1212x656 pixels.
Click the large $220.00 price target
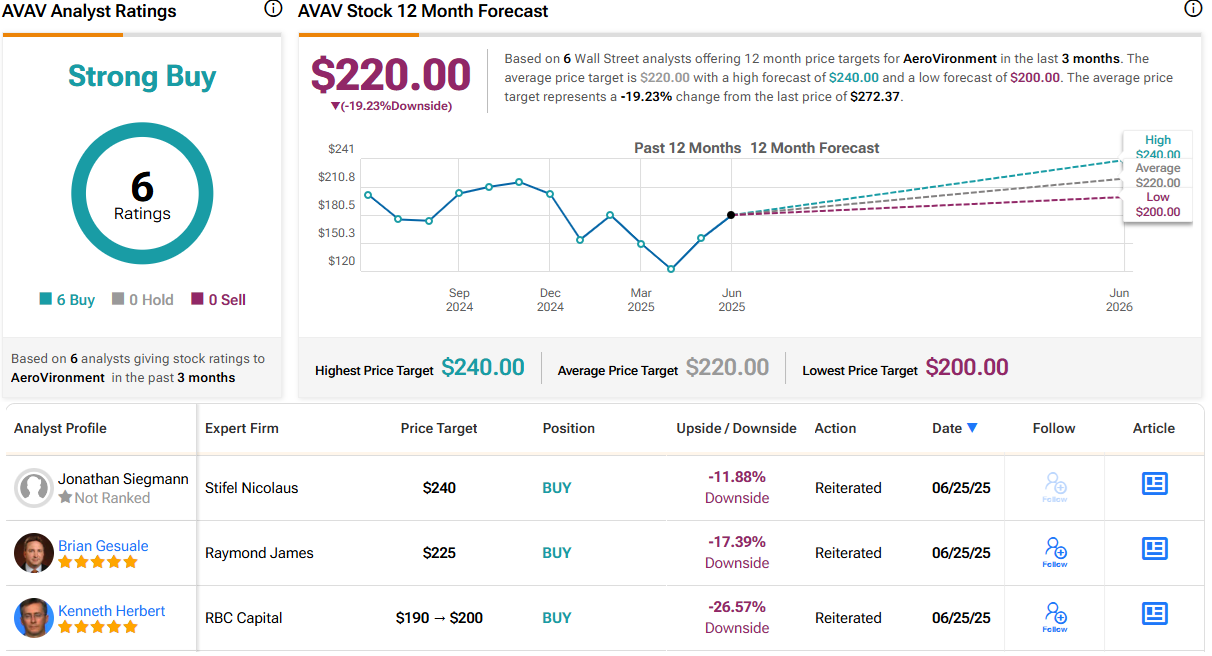[390, 76]
